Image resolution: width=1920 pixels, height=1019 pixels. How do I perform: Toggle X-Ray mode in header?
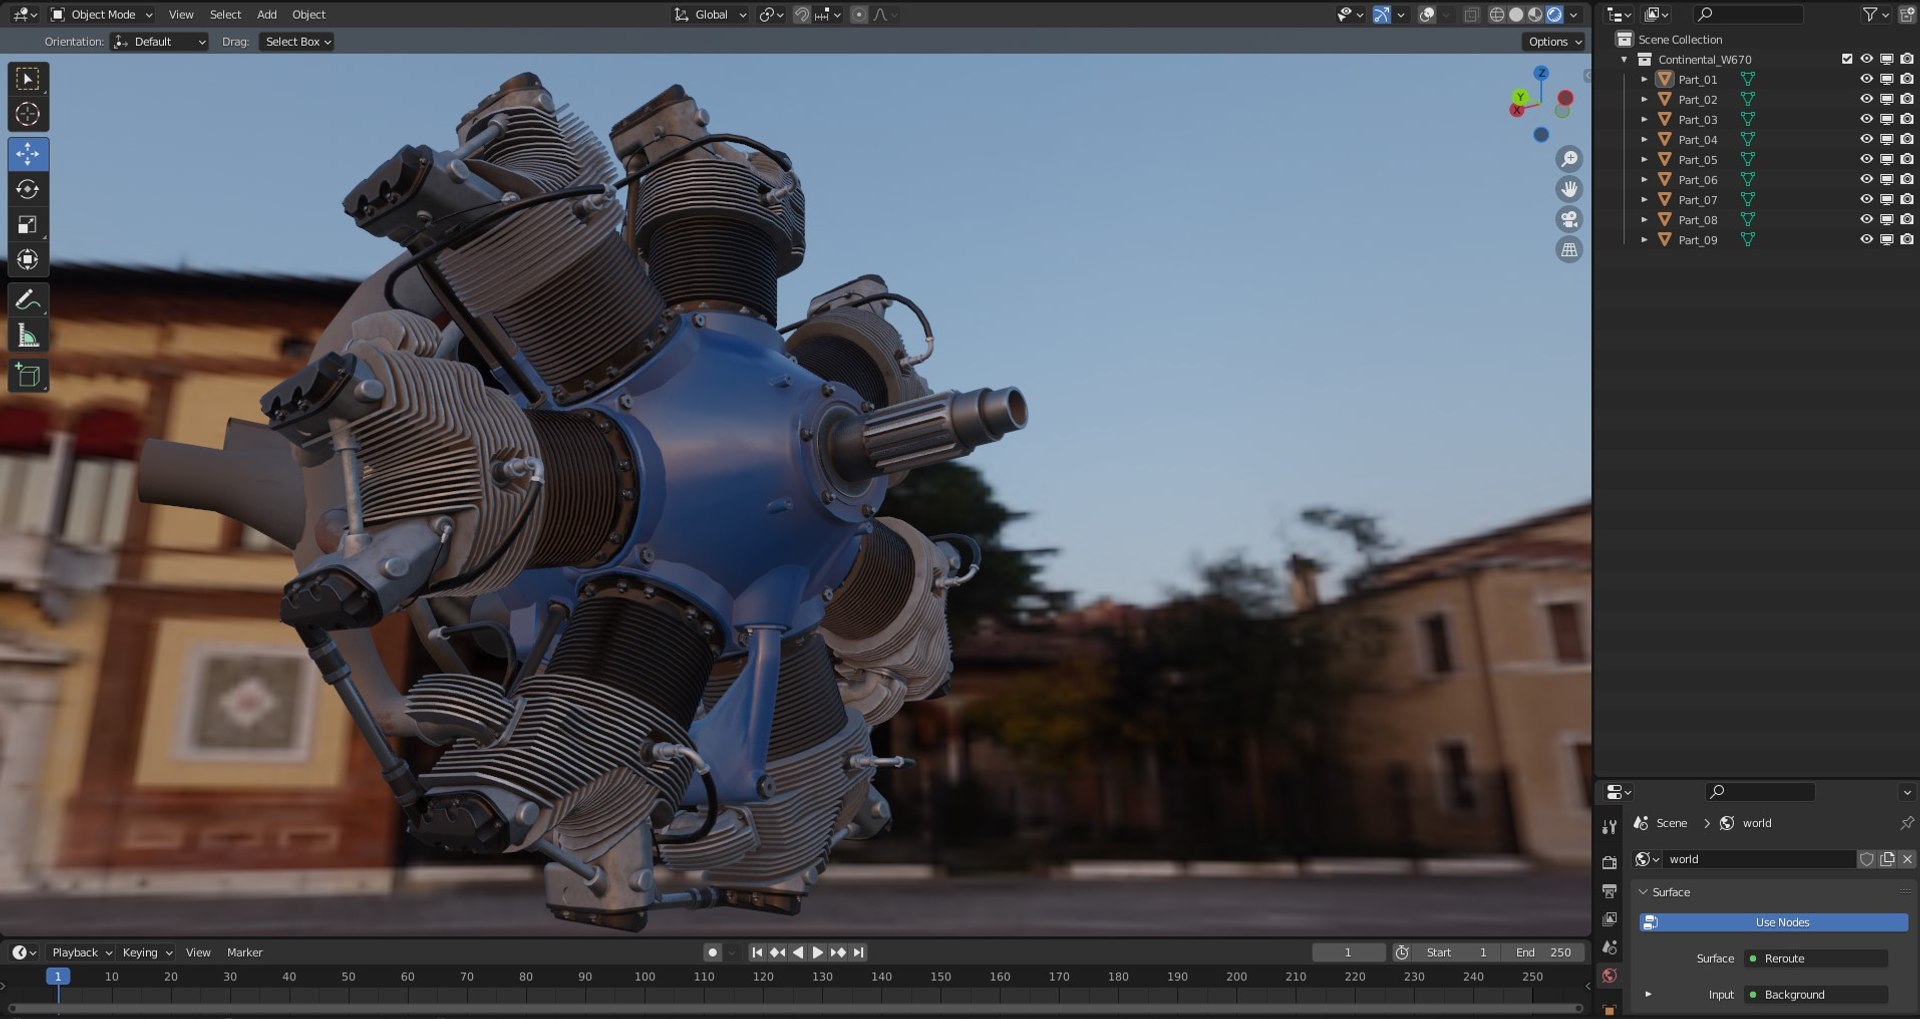coord(1471,15)
